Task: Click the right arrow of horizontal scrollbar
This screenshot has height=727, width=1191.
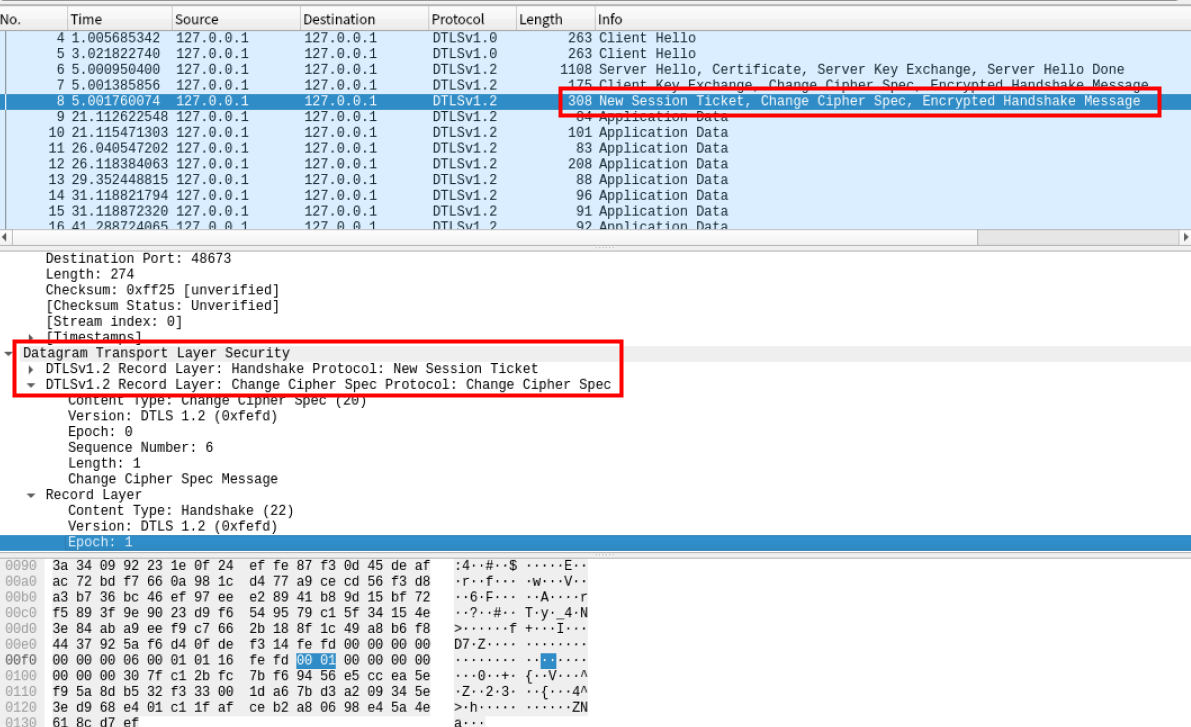Action: [1186, 237]
